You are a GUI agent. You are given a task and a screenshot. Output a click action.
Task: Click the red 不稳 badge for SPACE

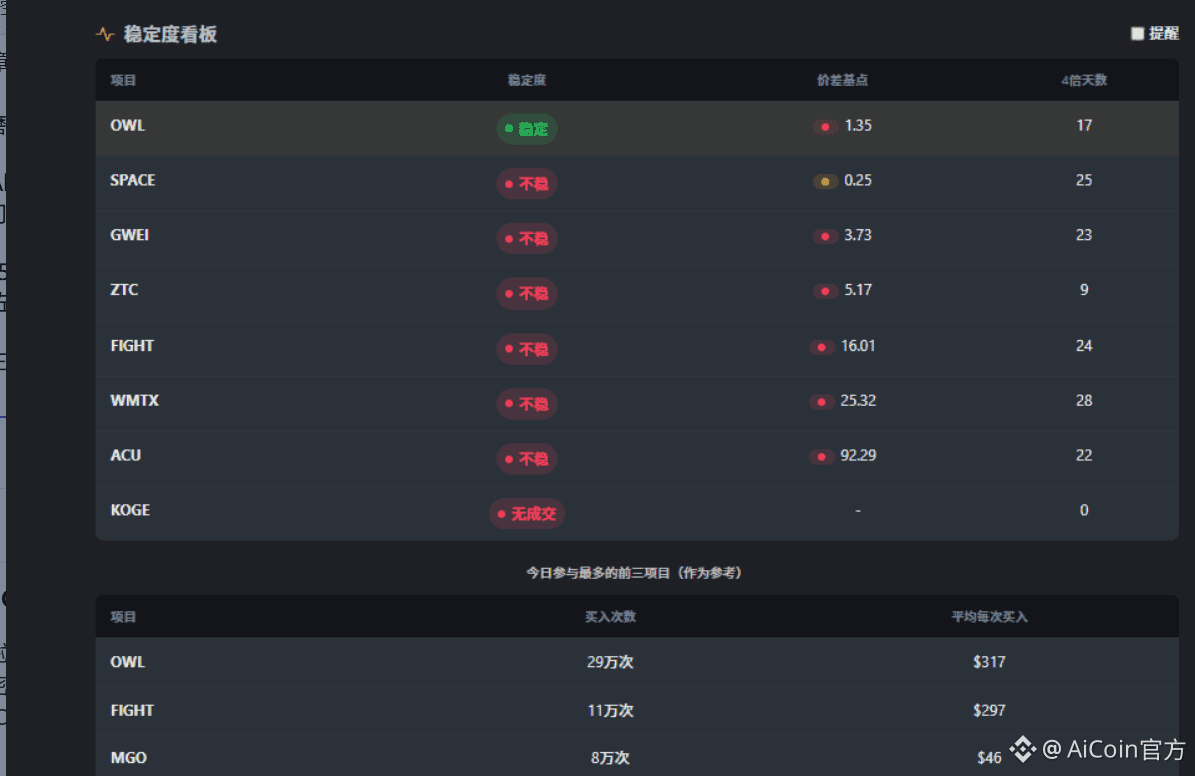(x=527, y=184)
